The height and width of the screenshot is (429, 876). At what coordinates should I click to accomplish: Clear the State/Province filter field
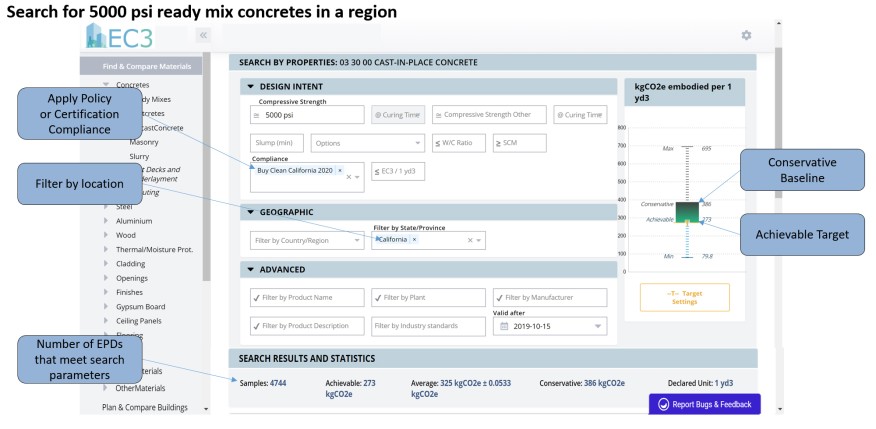pos(469,240)
